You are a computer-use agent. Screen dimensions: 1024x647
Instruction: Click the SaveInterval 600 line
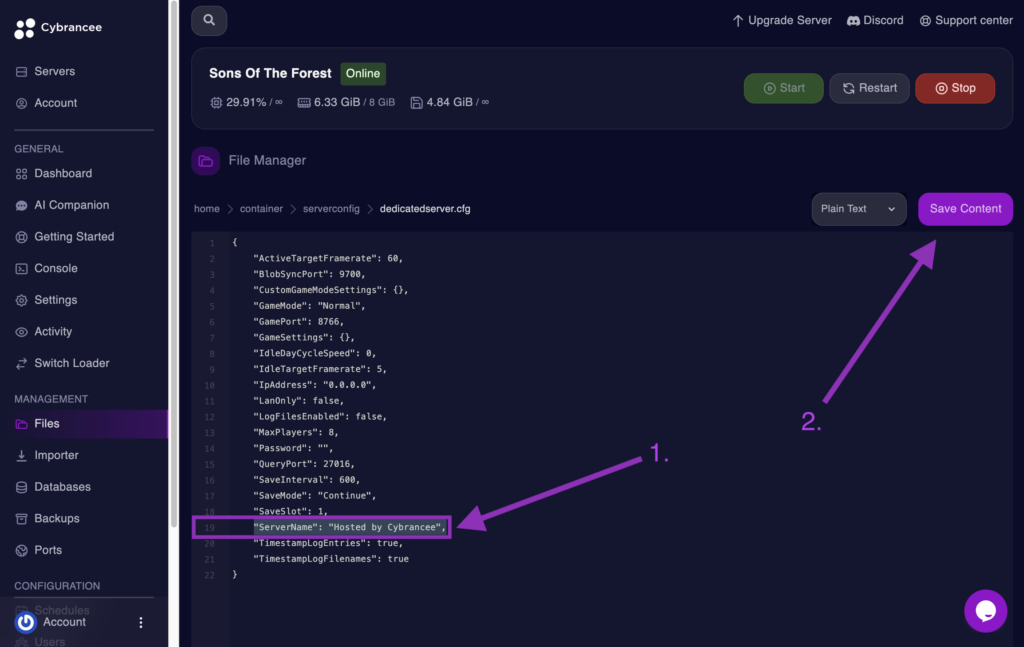point(307,479)
